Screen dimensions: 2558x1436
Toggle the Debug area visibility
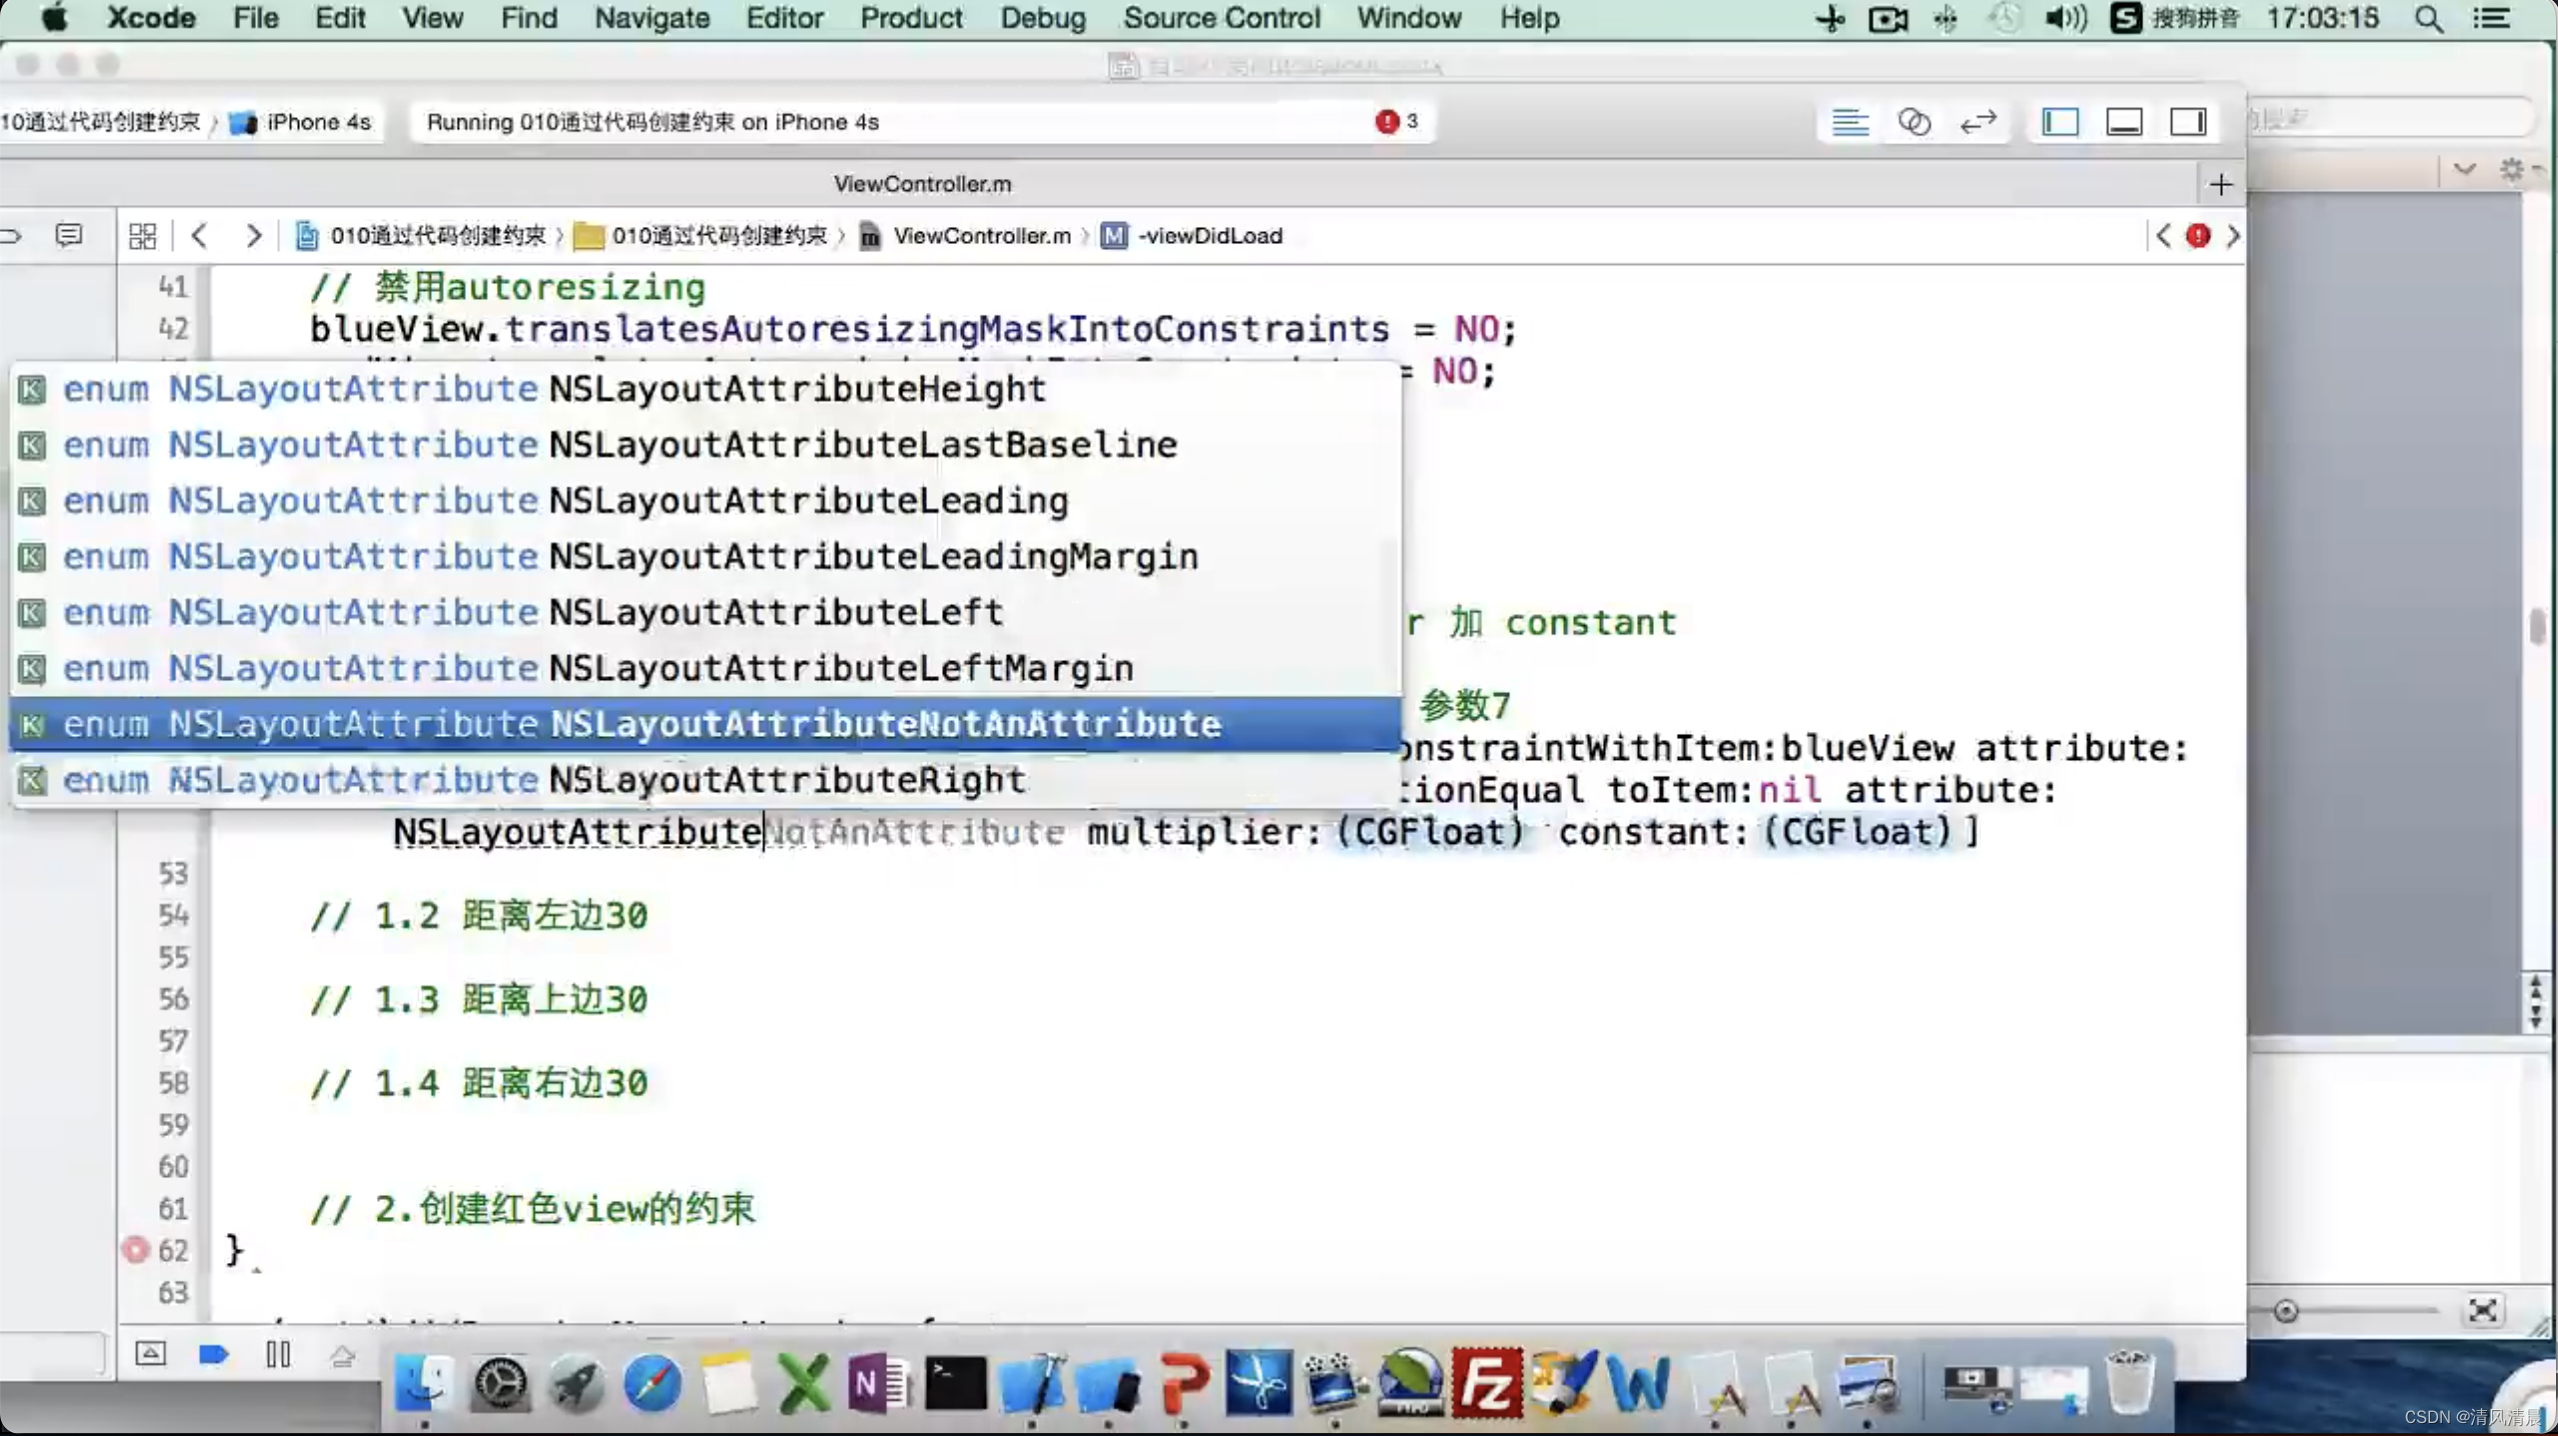click(2124, 122)
